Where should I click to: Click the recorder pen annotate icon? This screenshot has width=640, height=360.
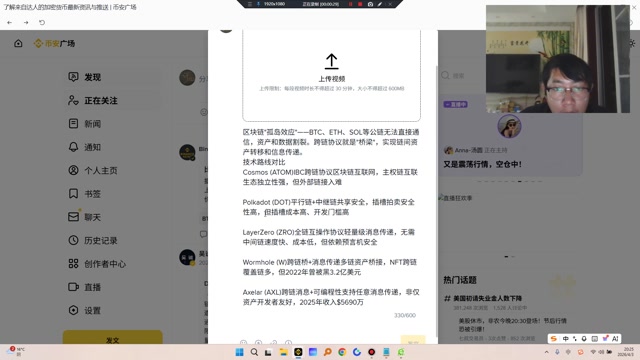pos(380,4)
